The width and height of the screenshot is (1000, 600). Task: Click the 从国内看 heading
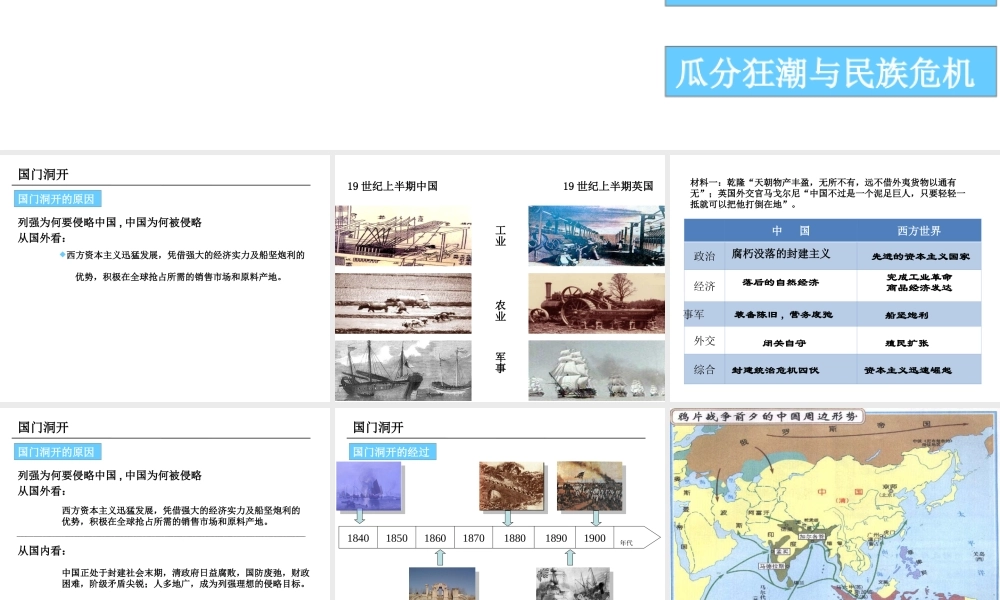41,551
